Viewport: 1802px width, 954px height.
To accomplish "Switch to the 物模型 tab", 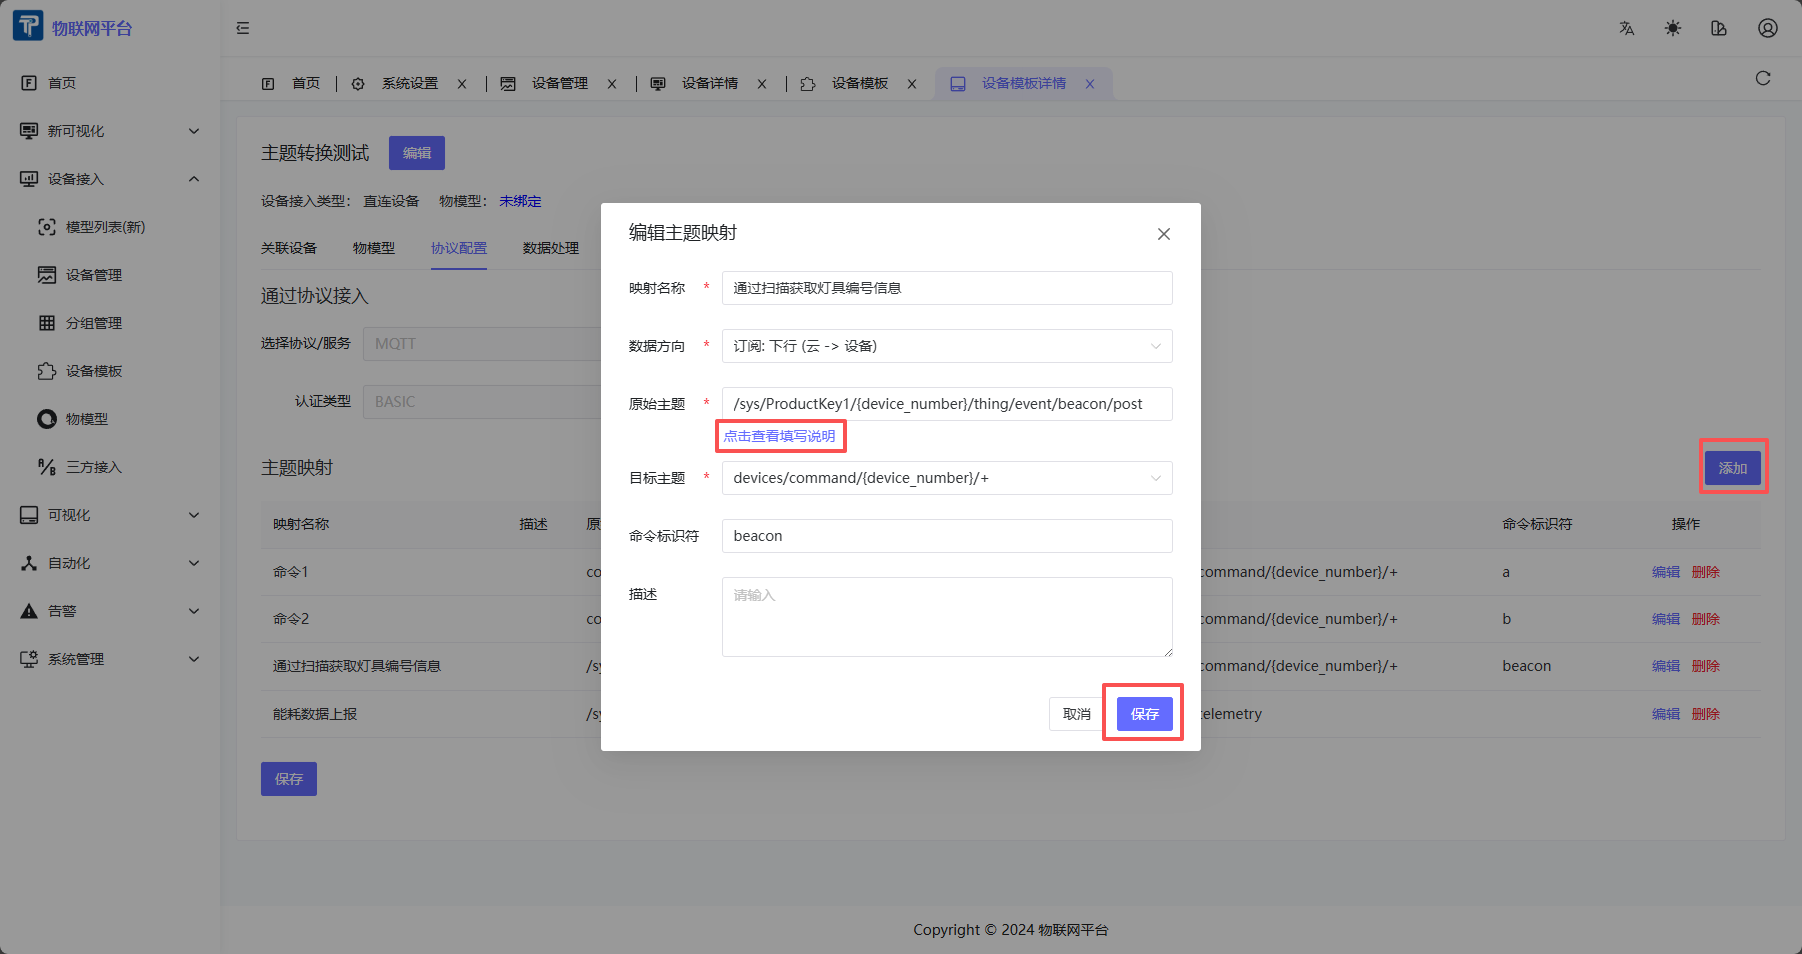I will (375, 248).
